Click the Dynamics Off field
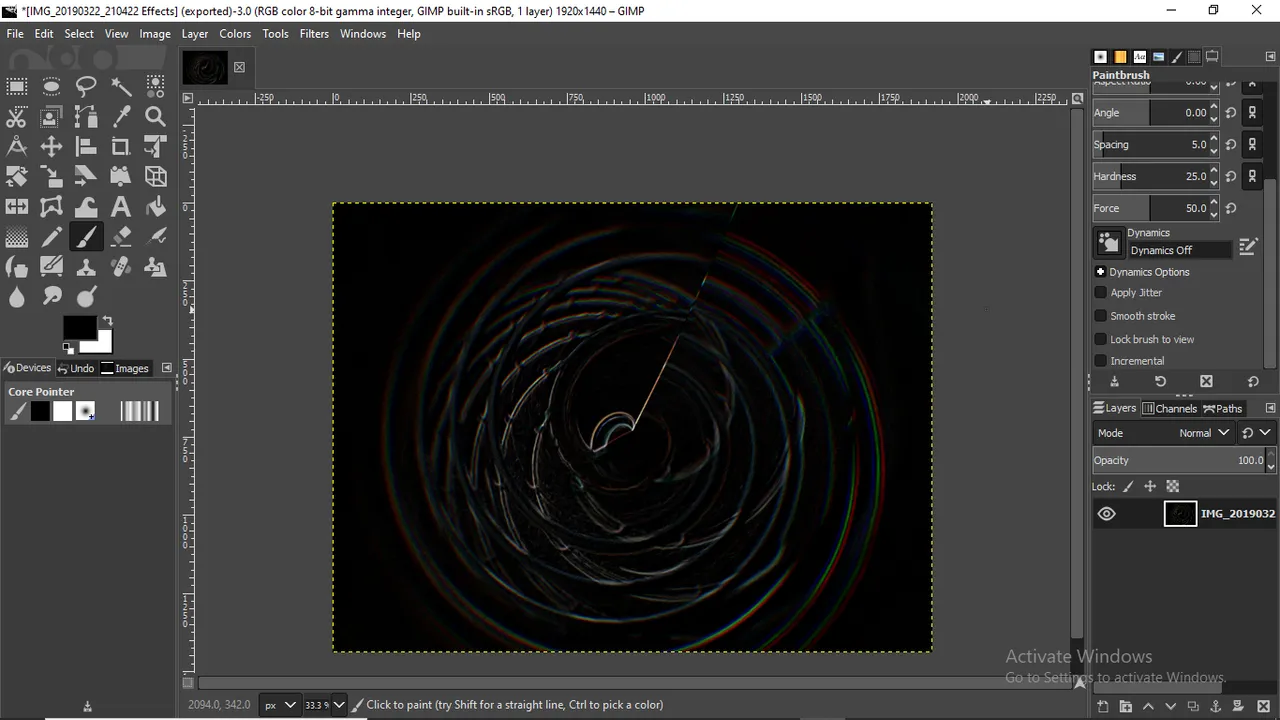 point(1180,250)
